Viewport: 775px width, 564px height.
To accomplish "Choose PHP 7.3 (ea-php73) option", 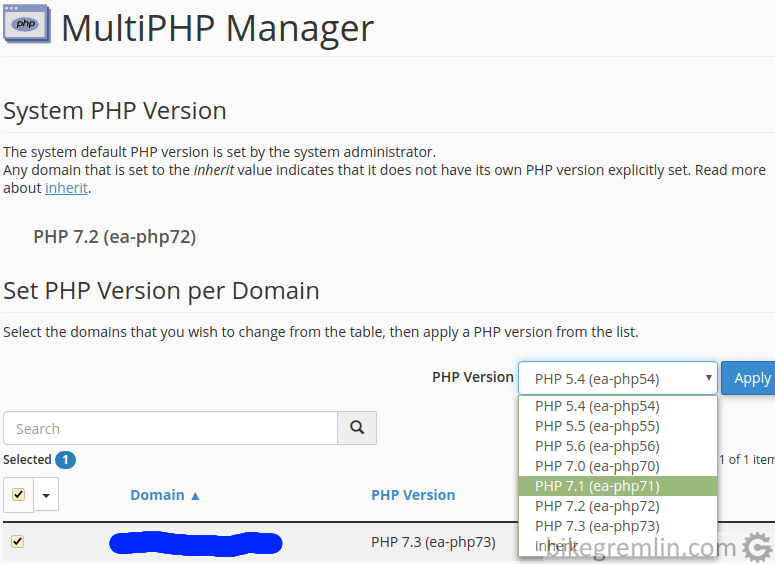I will (617, 526).
